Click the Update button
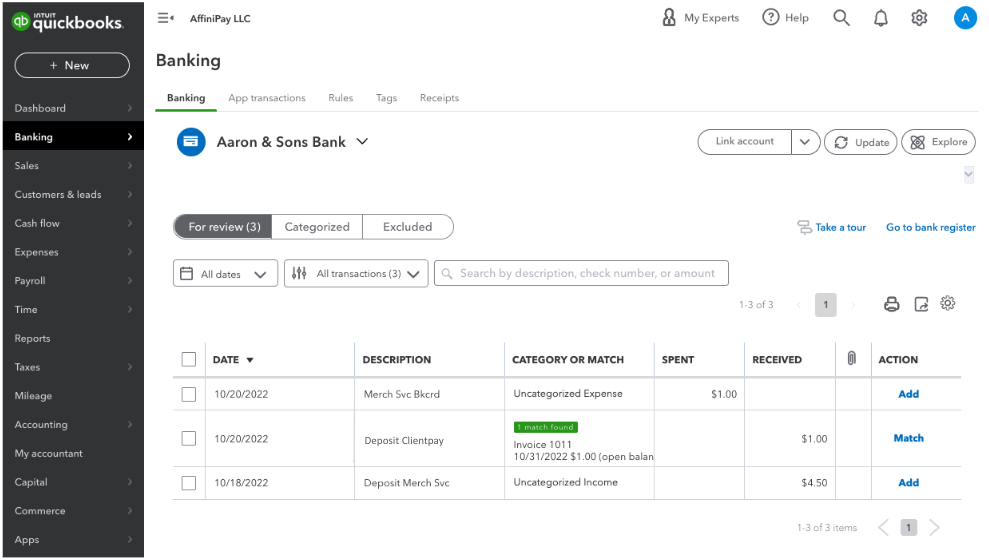 point(860,142)
